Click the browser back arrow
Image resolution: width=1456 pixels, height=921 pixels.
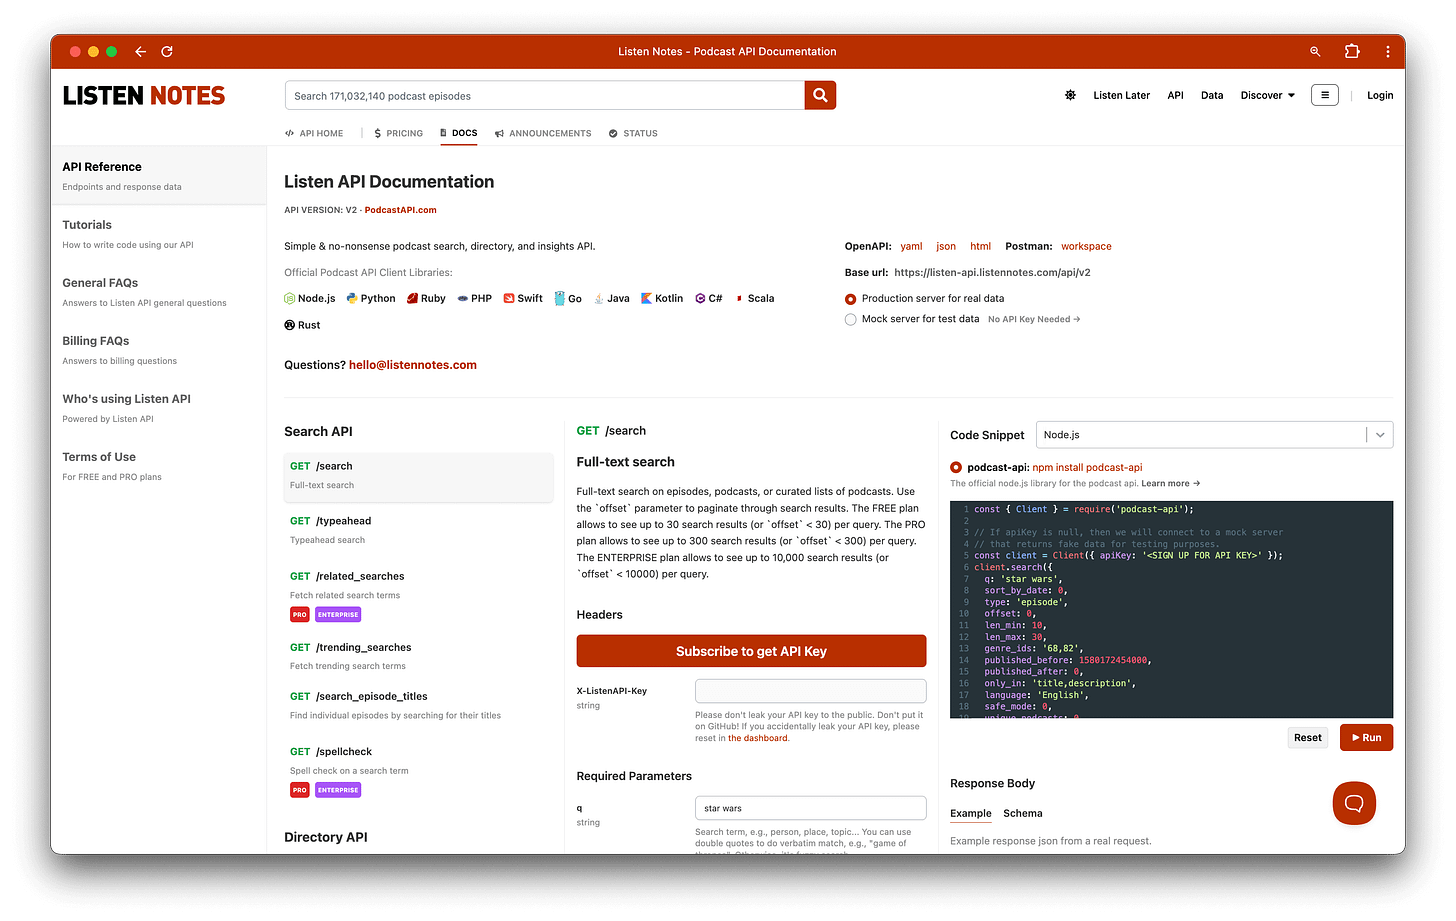(140, 51)
